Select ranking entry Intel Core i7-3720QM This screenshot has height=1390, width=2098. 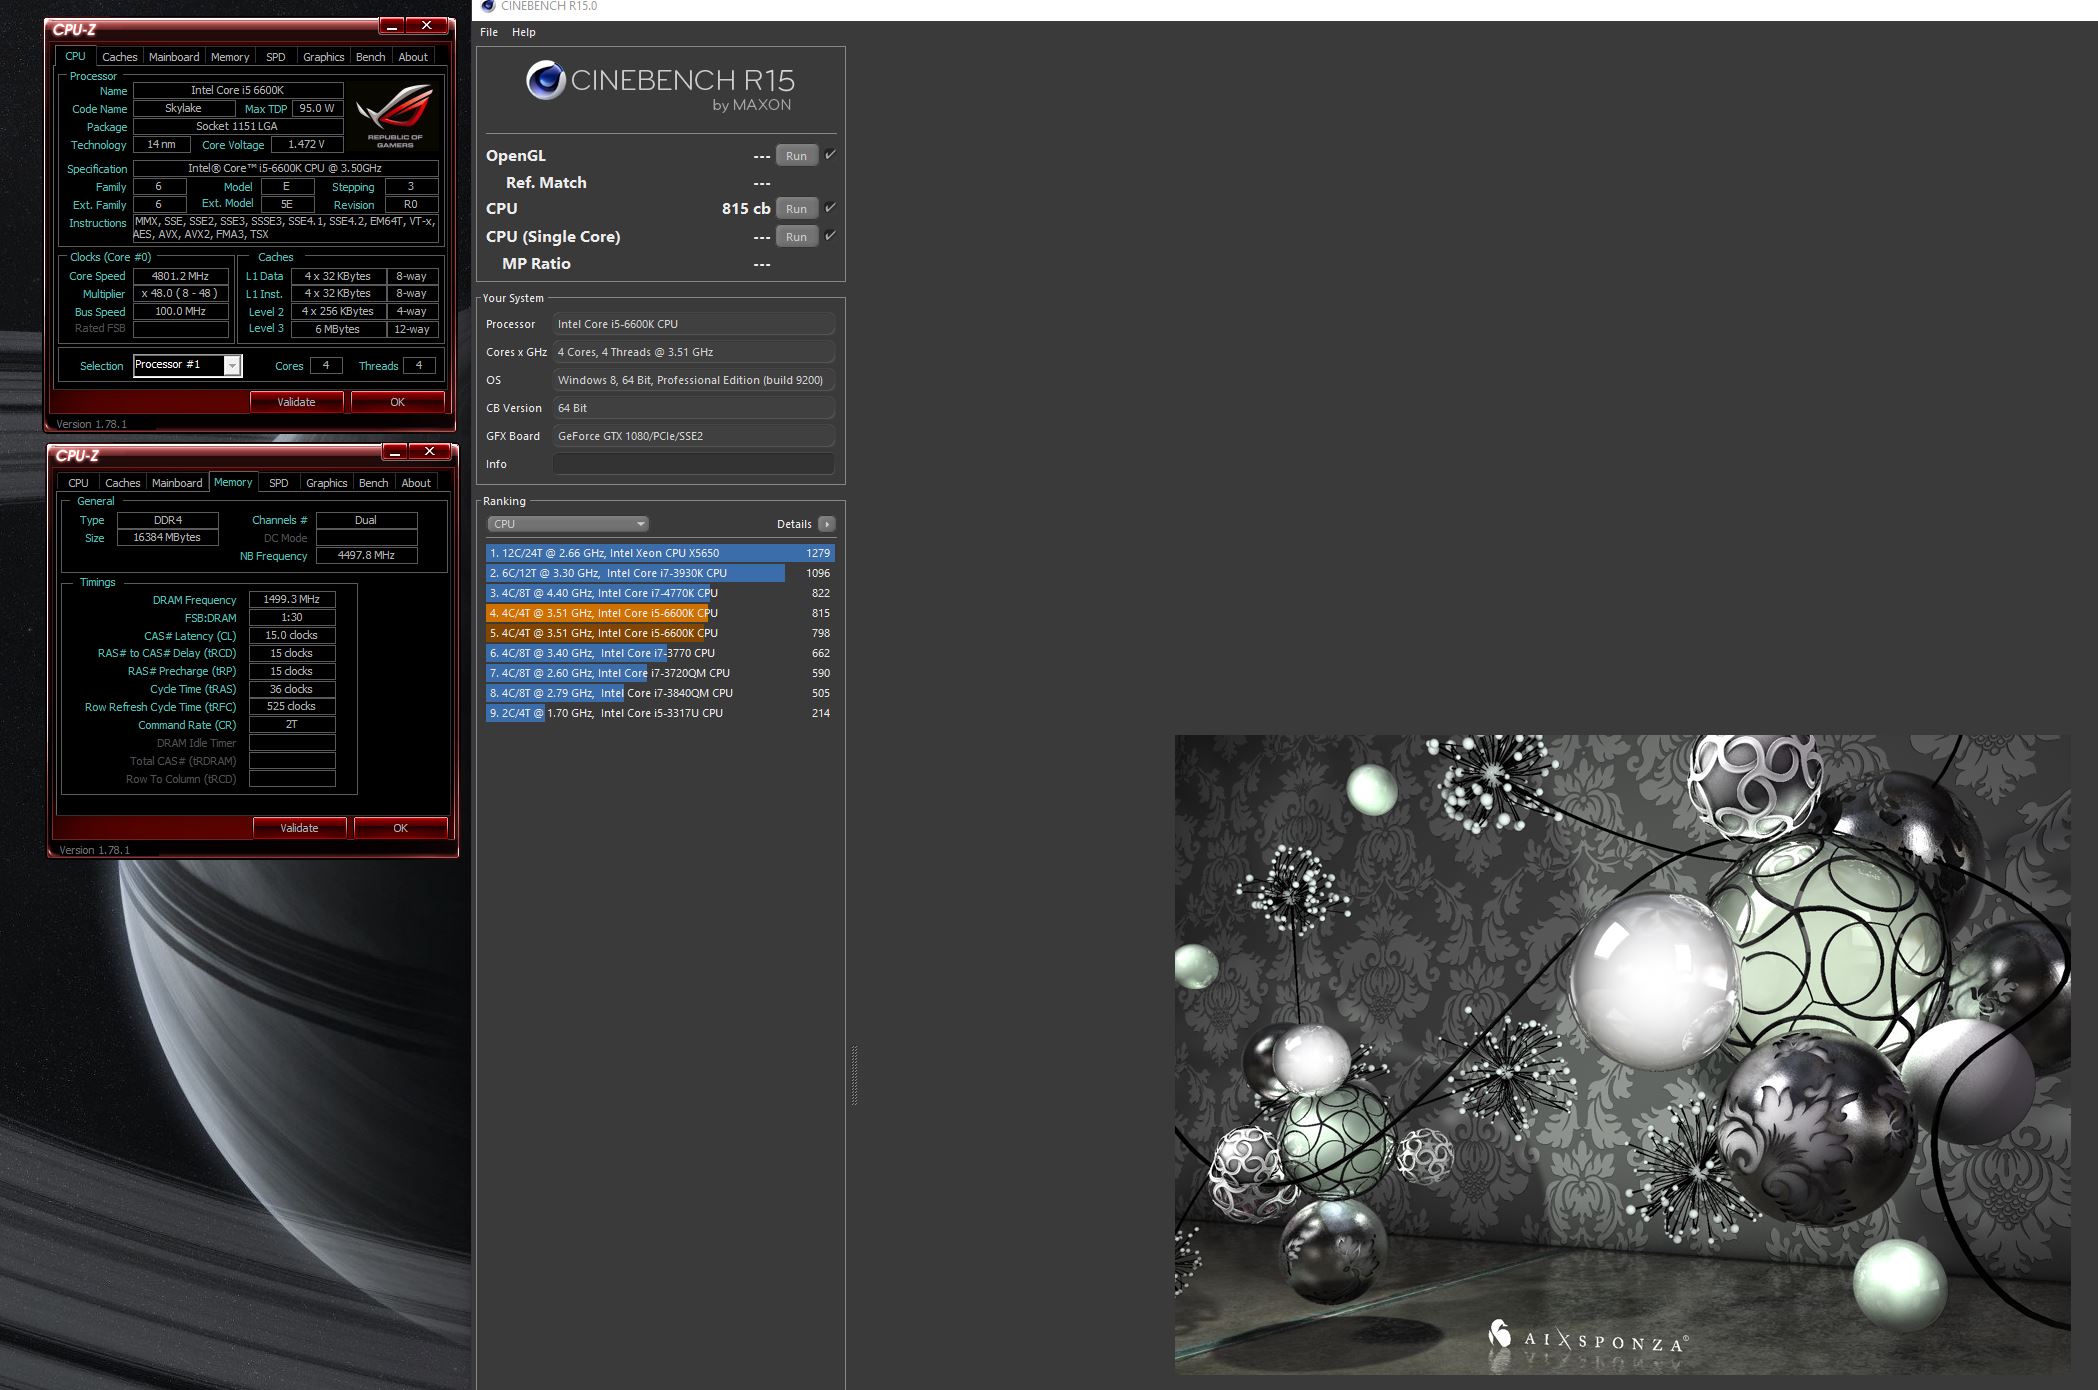coord(660,673)
